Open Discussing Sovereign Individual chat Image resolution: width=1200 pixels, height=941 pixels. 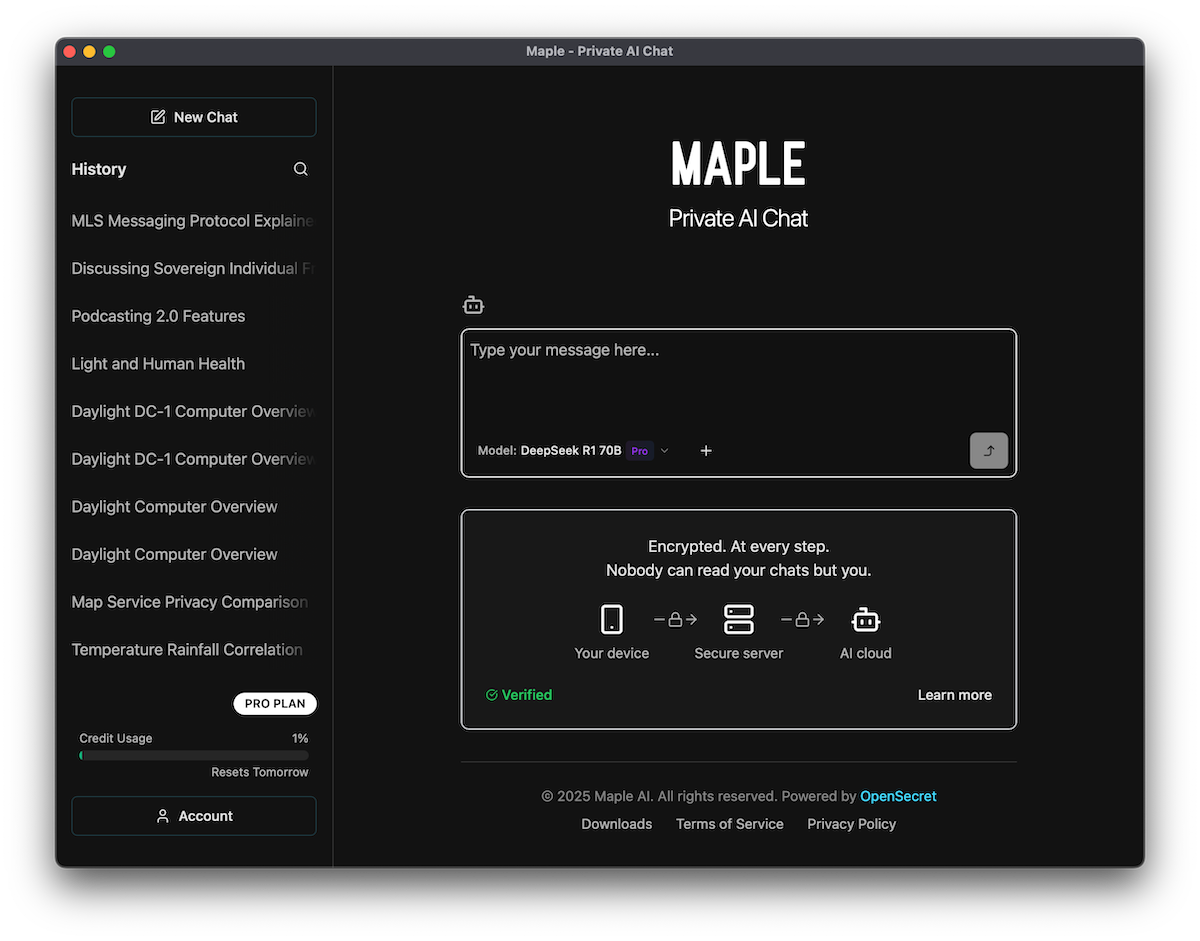(x=193, y=268)
